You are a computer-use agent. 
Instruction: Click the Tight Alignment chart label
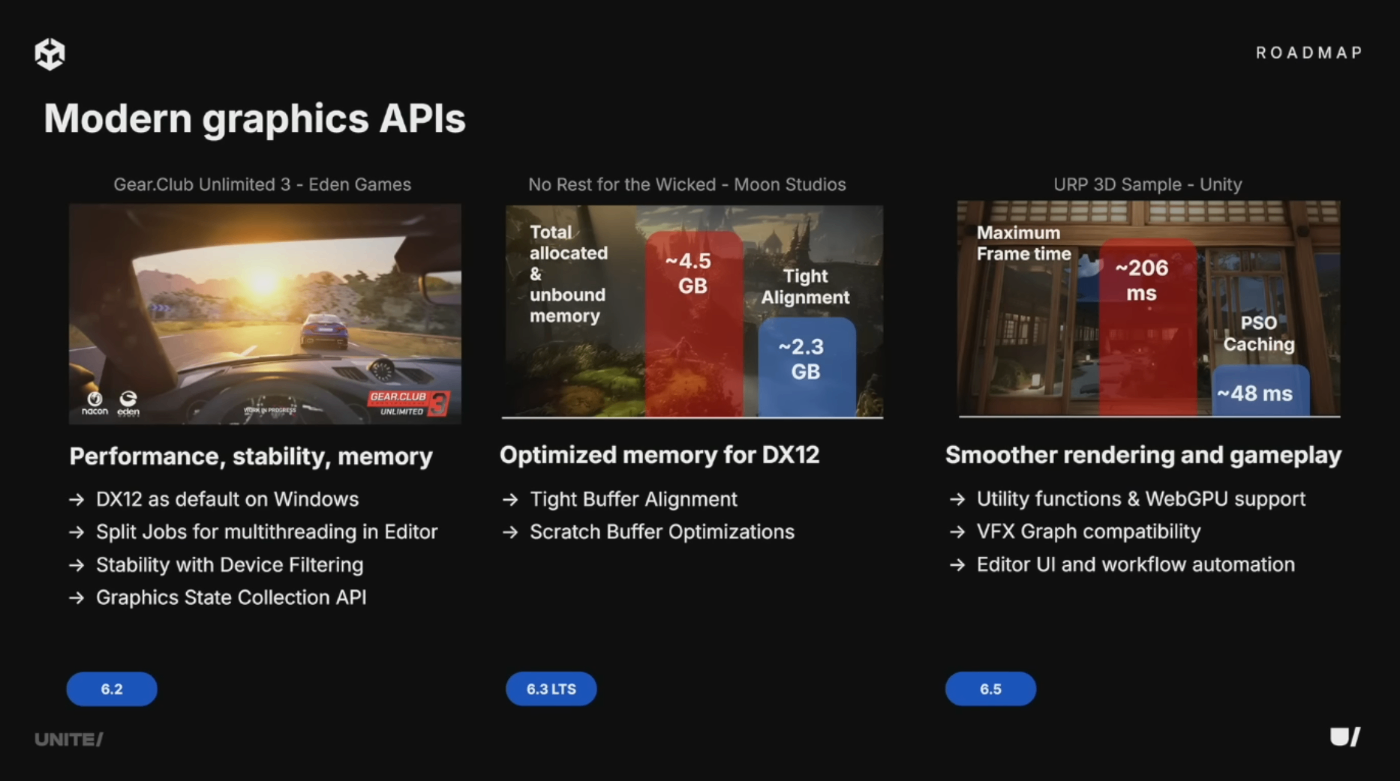805,287
